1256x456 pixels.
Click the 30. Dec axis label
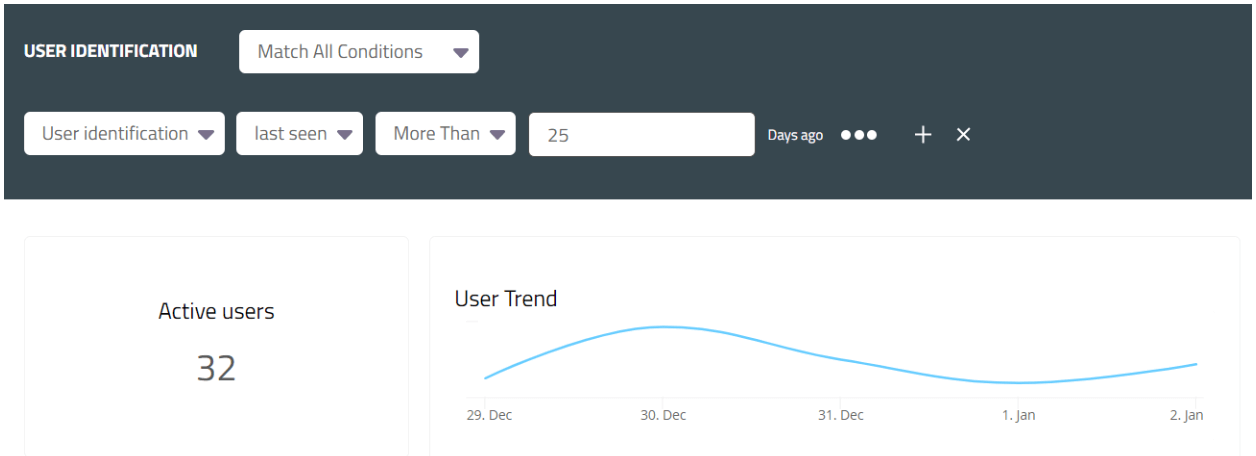pyautogui.click(x=663, y=415)
